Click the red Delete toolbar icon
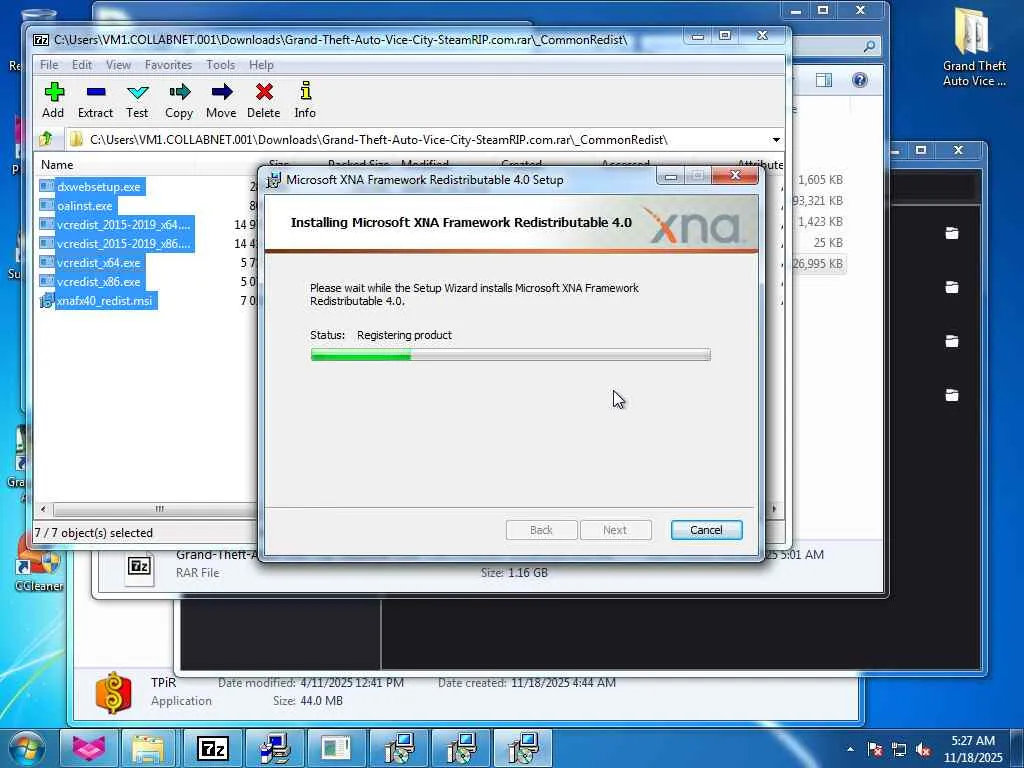 pos(264,100)
